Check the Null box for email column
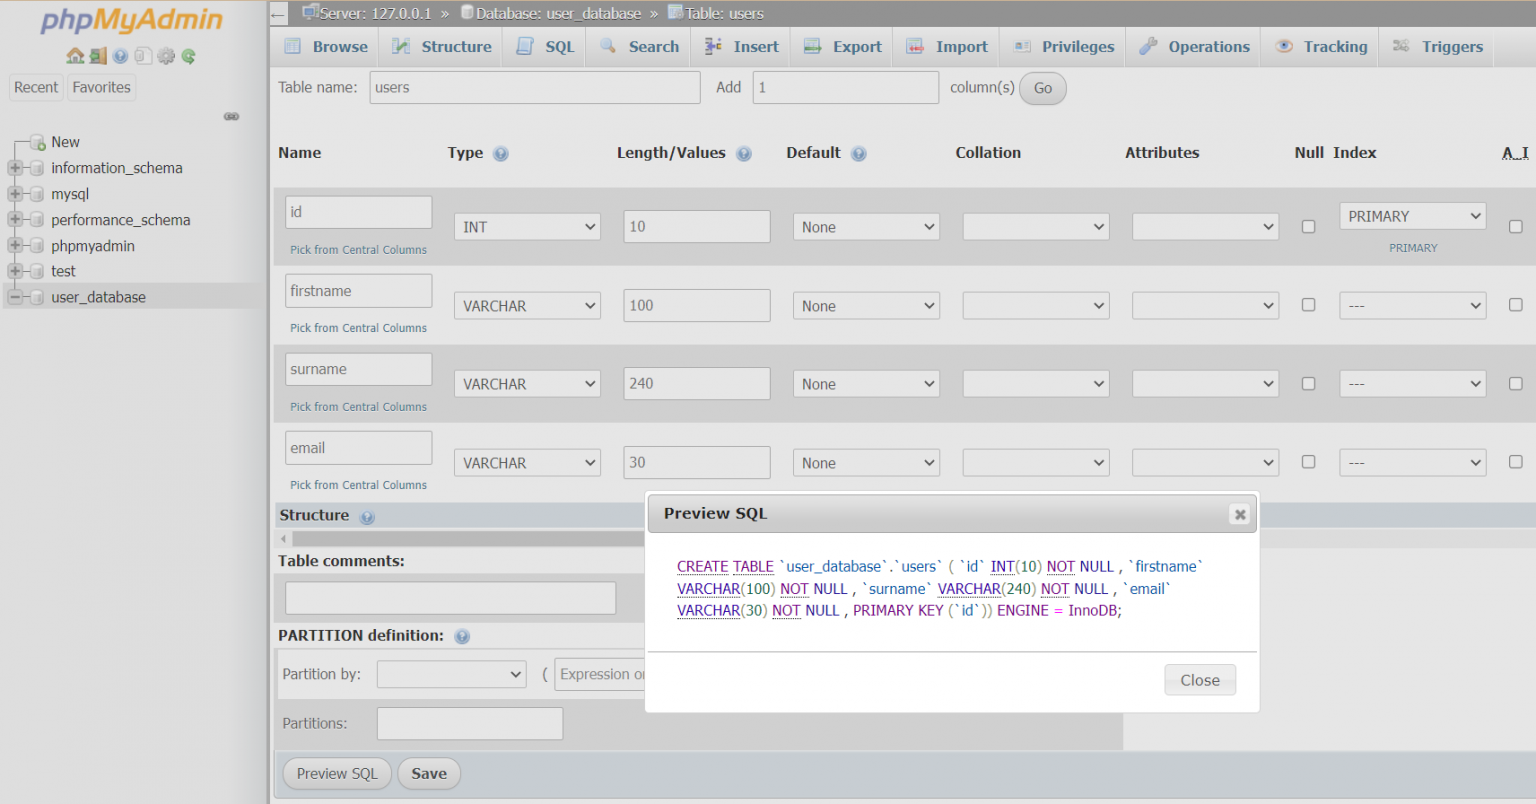The image size is (1536, 804). pos(1308,462)
